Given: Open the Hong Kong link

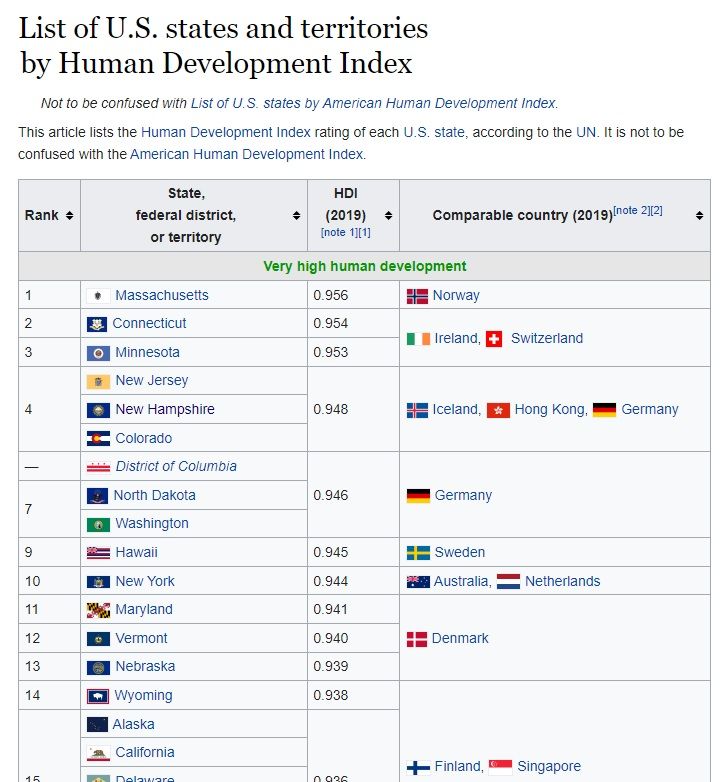Looking at the screenshot, I should click(x=548, y=410).
